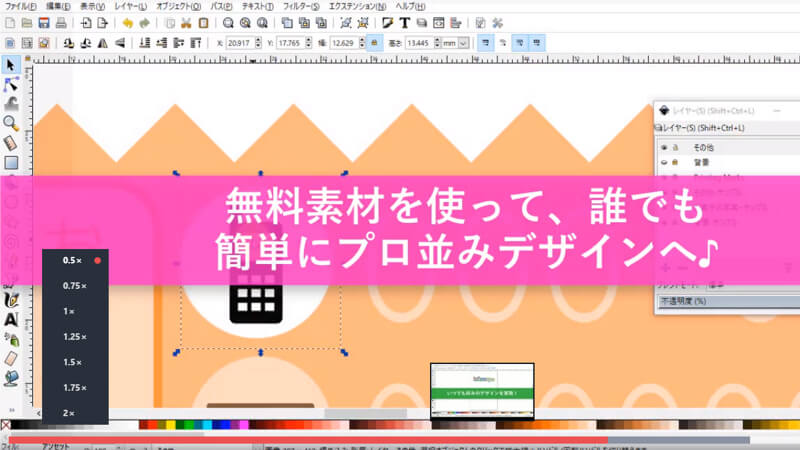
Task: Choose 1.25× playback speed
Action: [x=75, y=337]
